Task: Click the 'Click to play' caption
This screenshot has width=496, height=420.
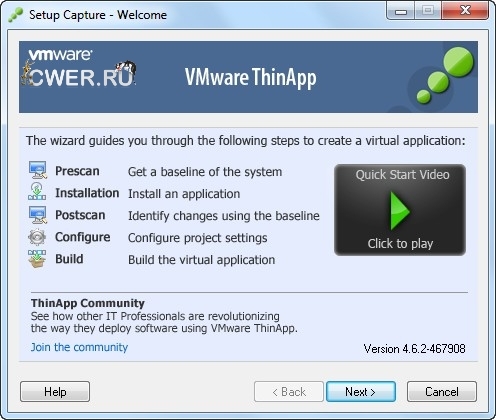Action: (400, 244)
